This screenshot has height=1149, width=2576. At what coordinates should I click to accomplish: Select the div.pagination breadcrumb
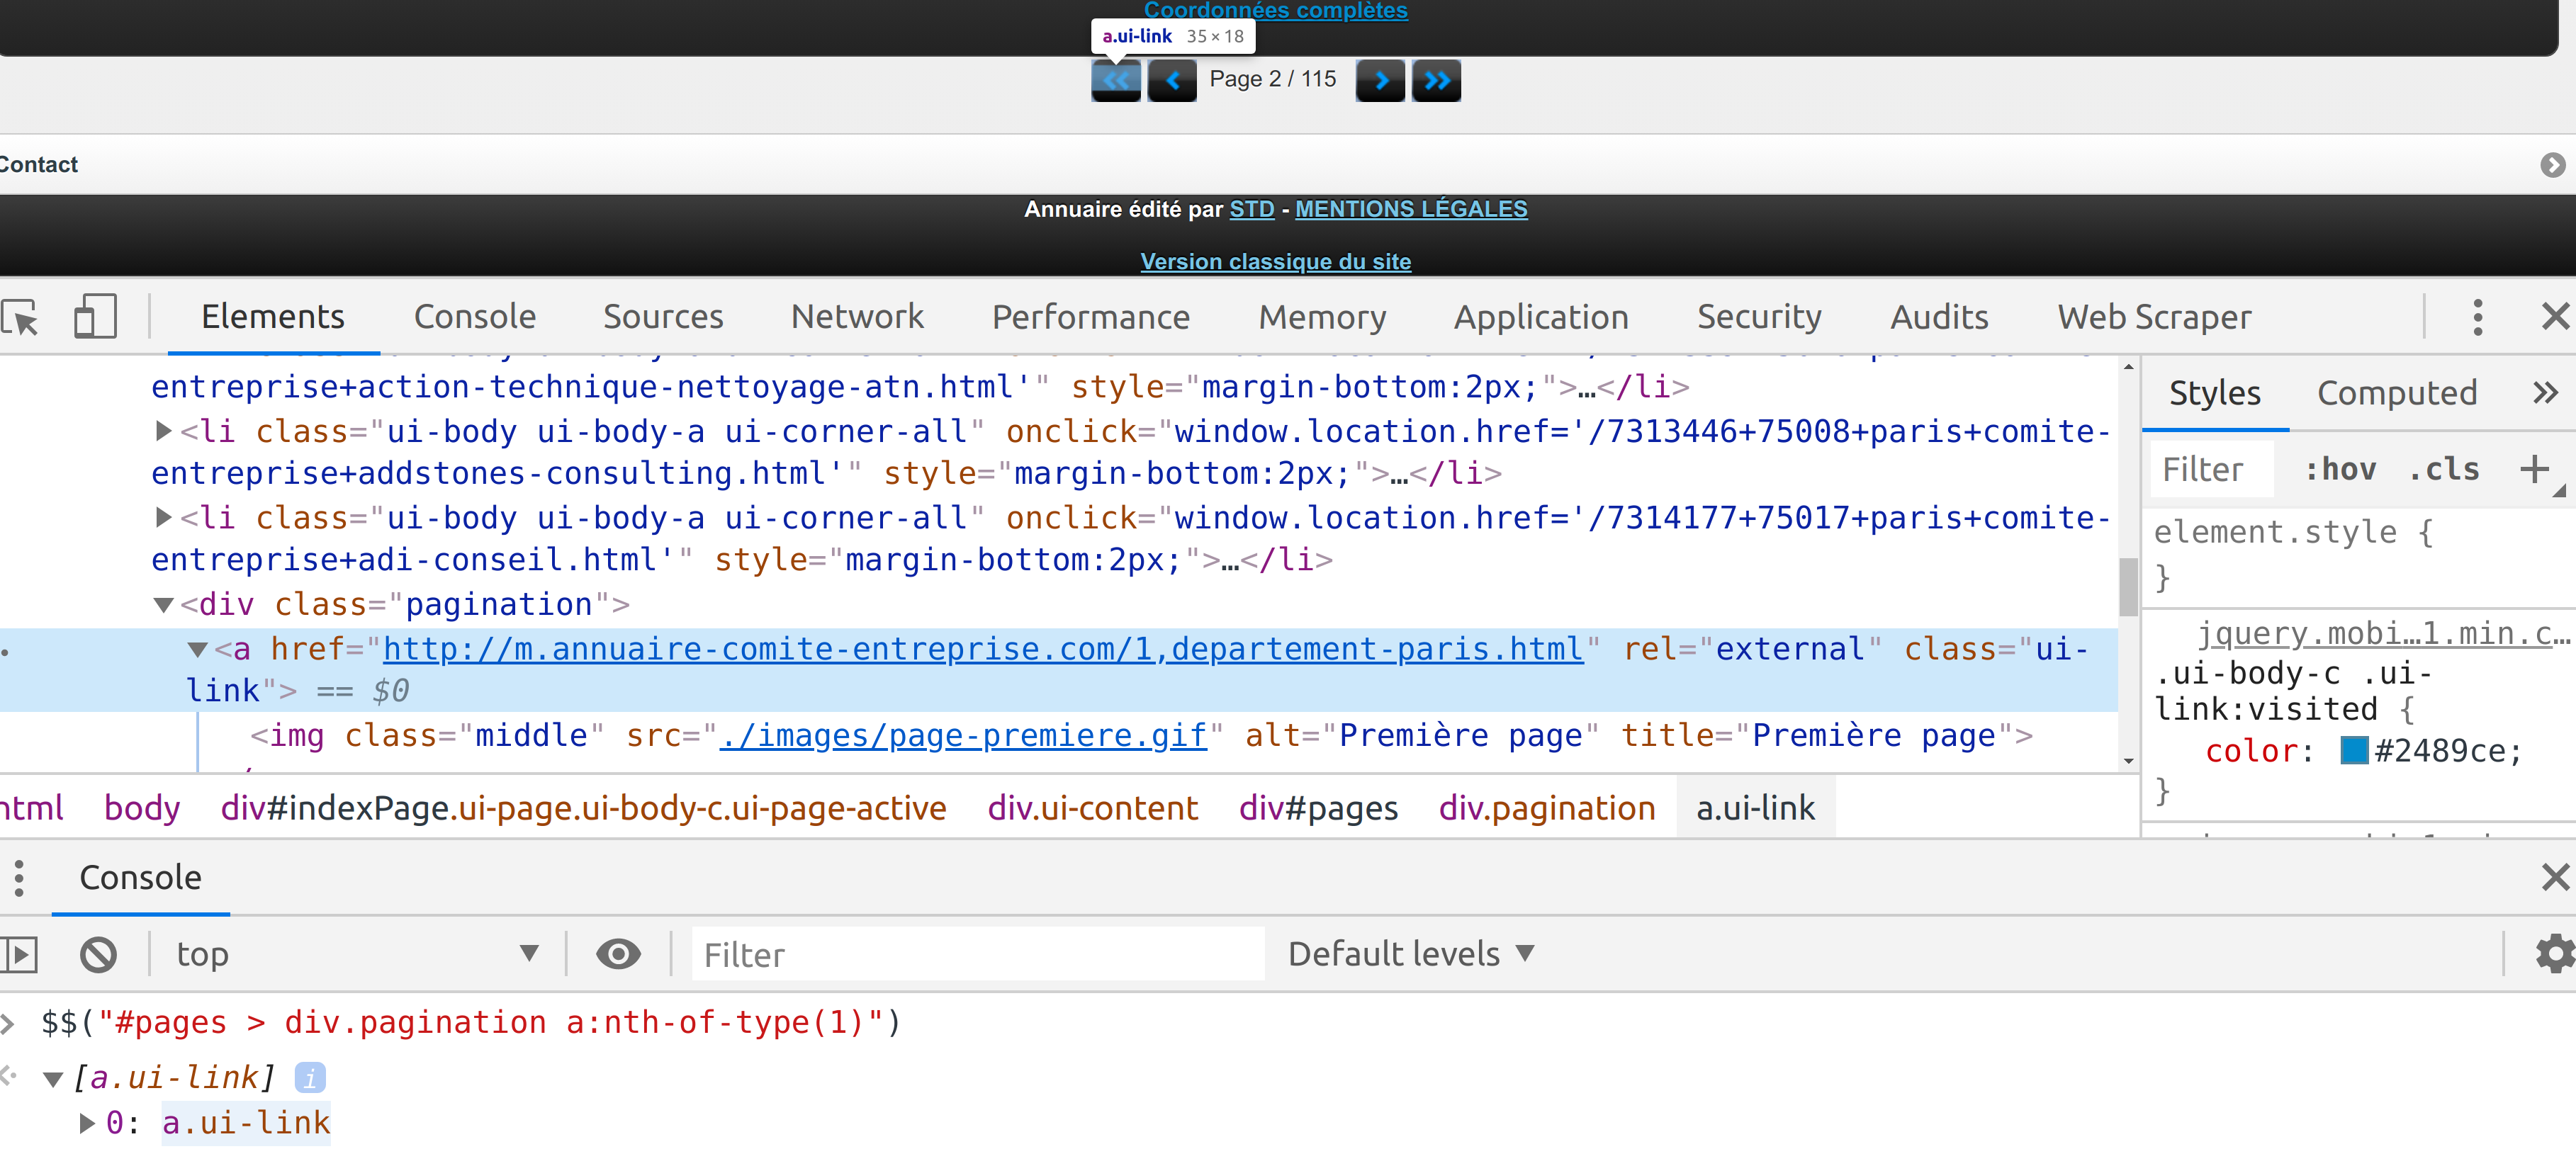pos(1547,808)
